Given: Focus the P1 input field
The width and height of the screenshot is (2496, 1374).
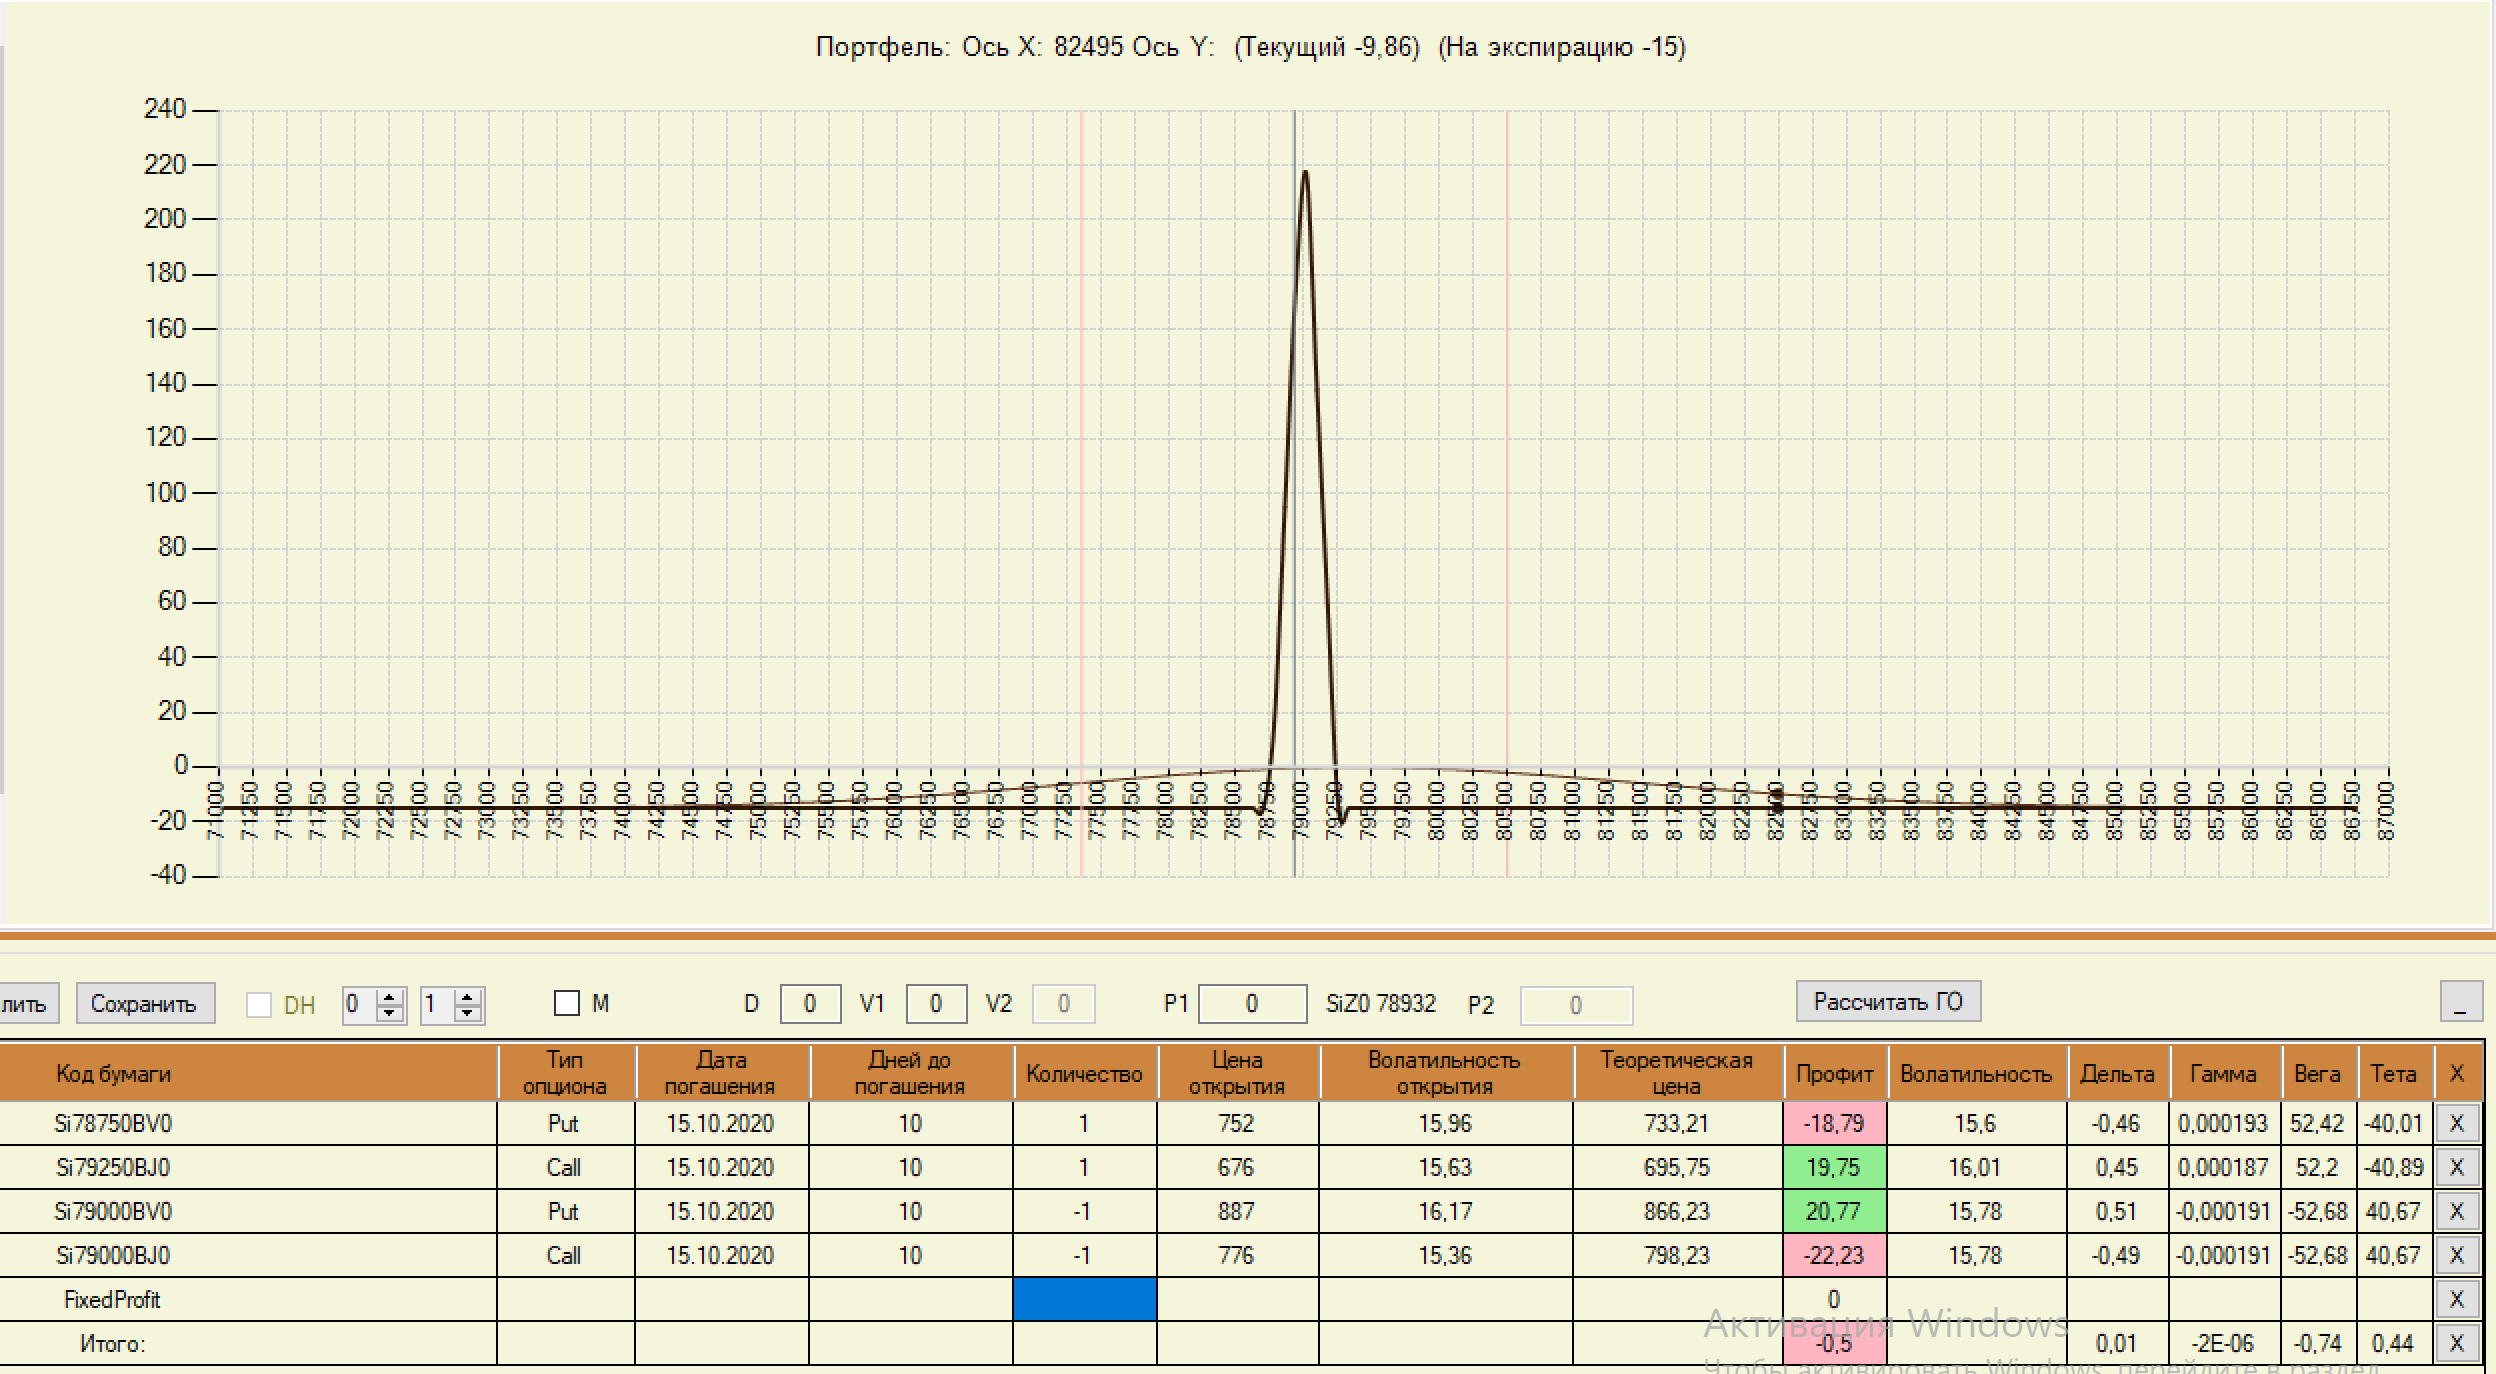Looking at the screenshot, I should pyautogui.click(x=1251, y=1004).
